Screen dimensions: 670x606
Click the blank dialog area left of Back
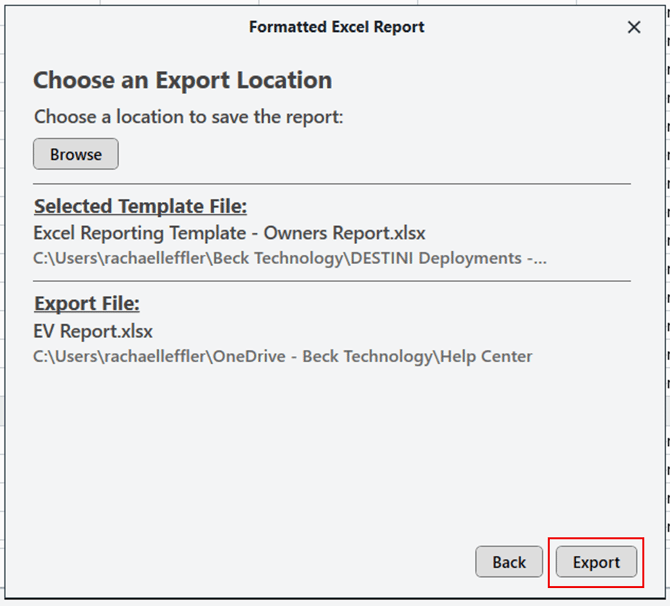pos(250,562)
